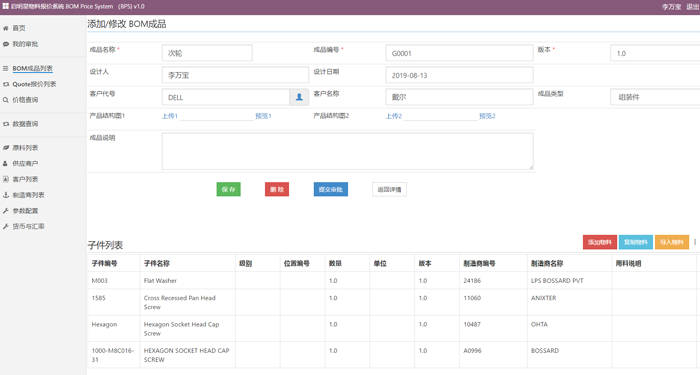This screenshot has width=700, height=375.
Task: Open 数据查询 in the sidebar
Action: tap(25, 124)
